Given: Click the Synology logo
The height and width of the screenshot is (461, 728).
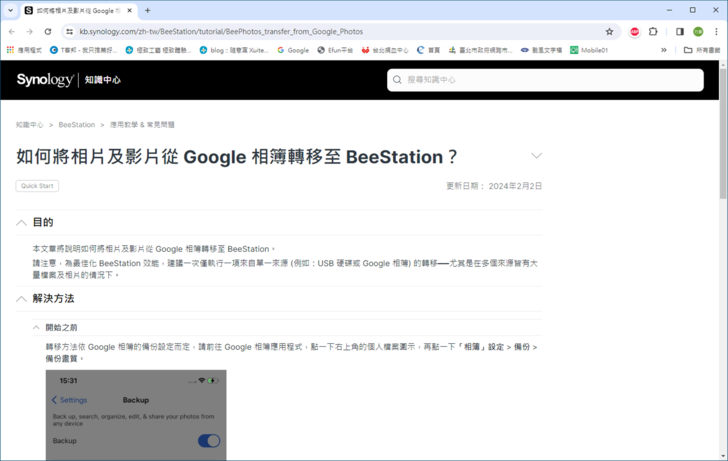Looking at the screenshot, I should click(45, 80).
